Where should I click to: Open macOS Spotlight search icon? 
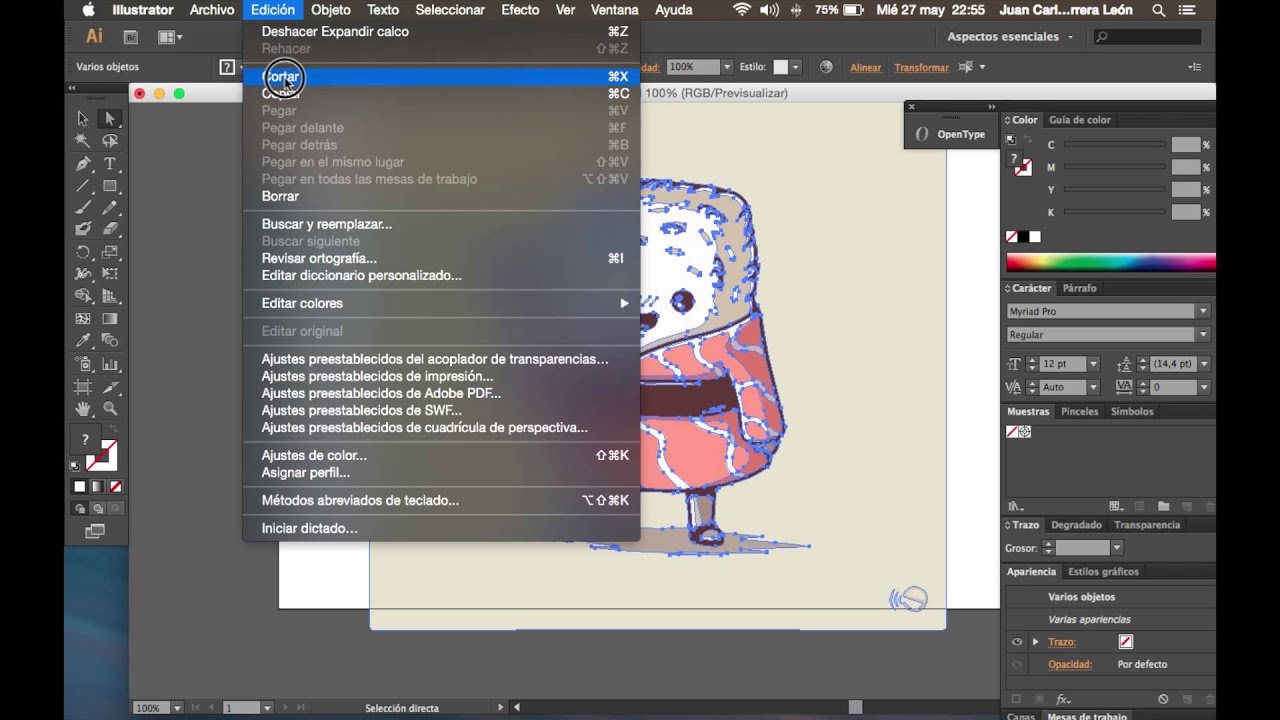coord(1159,10)
